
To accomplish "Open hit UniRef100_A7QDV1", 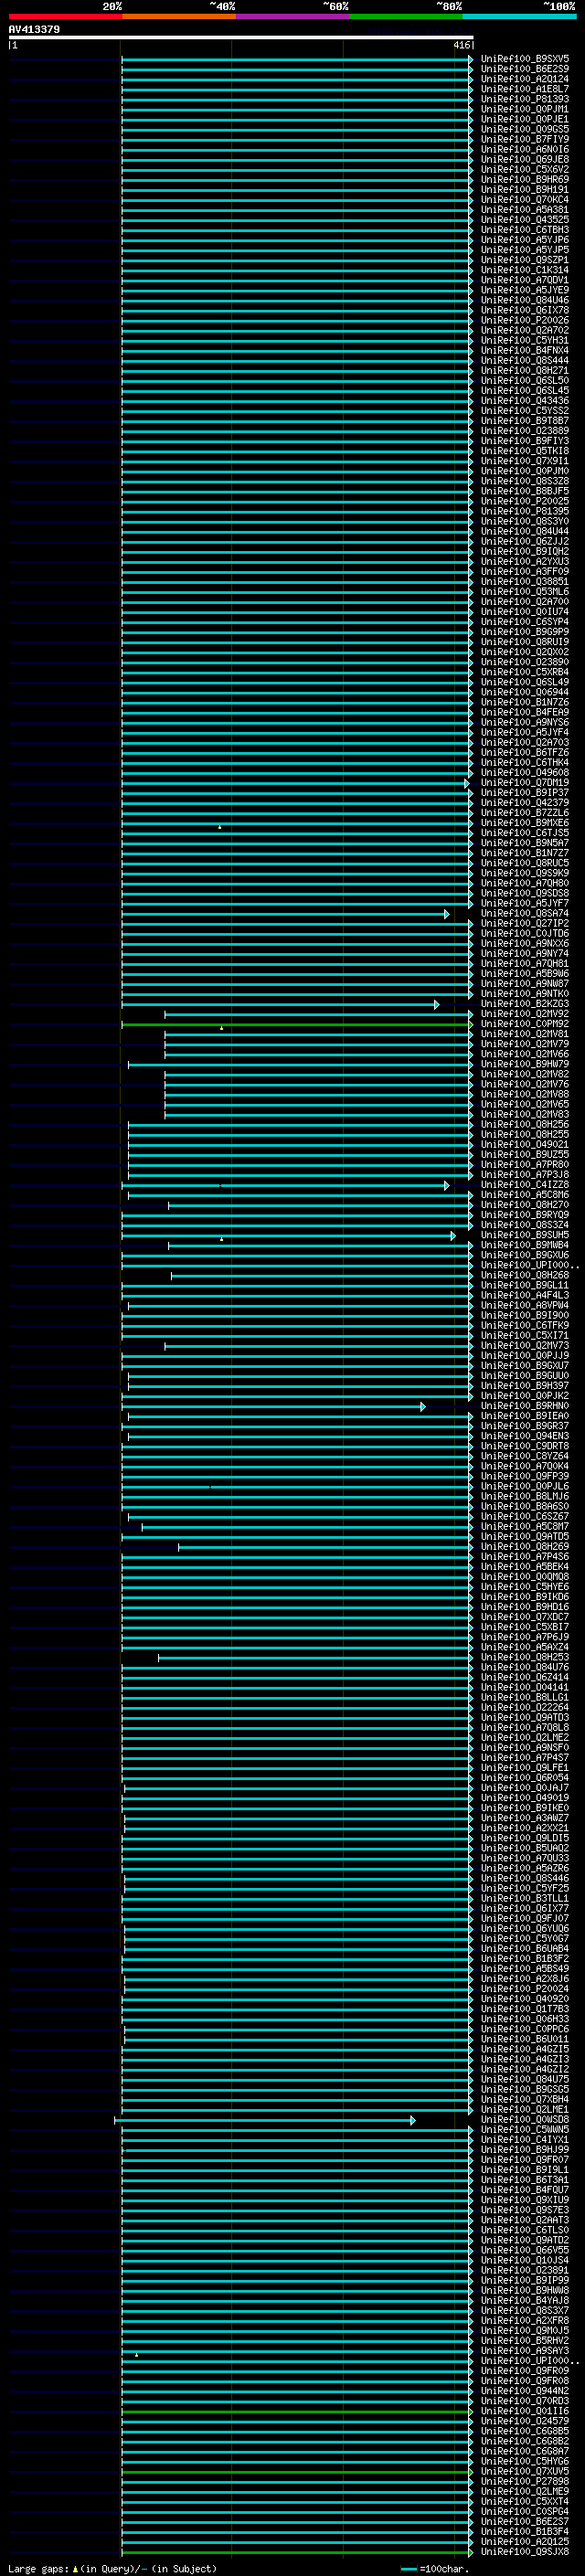I will [524, 280].
